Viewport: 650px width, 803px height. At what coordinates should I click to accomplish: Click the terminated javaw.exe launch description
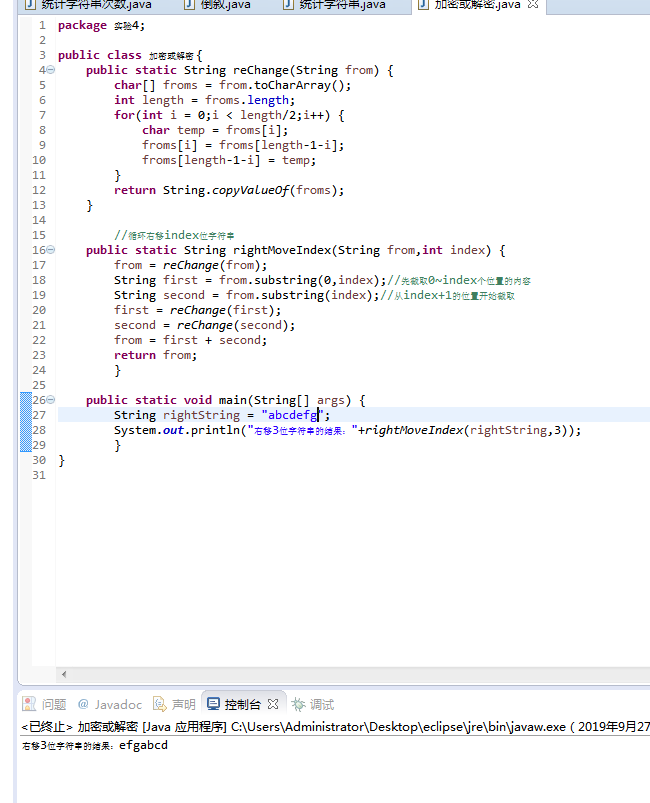click(x=335, y=727)
